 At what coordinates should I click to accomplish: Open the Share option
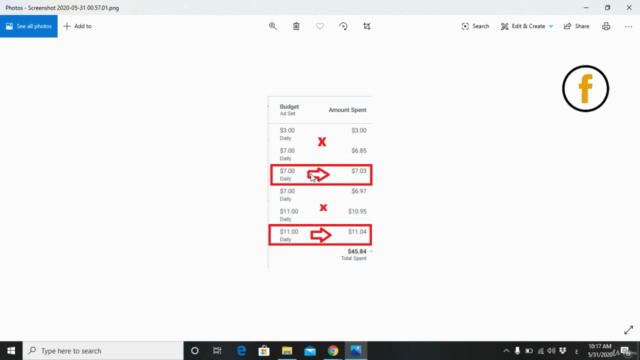(576, 26)
